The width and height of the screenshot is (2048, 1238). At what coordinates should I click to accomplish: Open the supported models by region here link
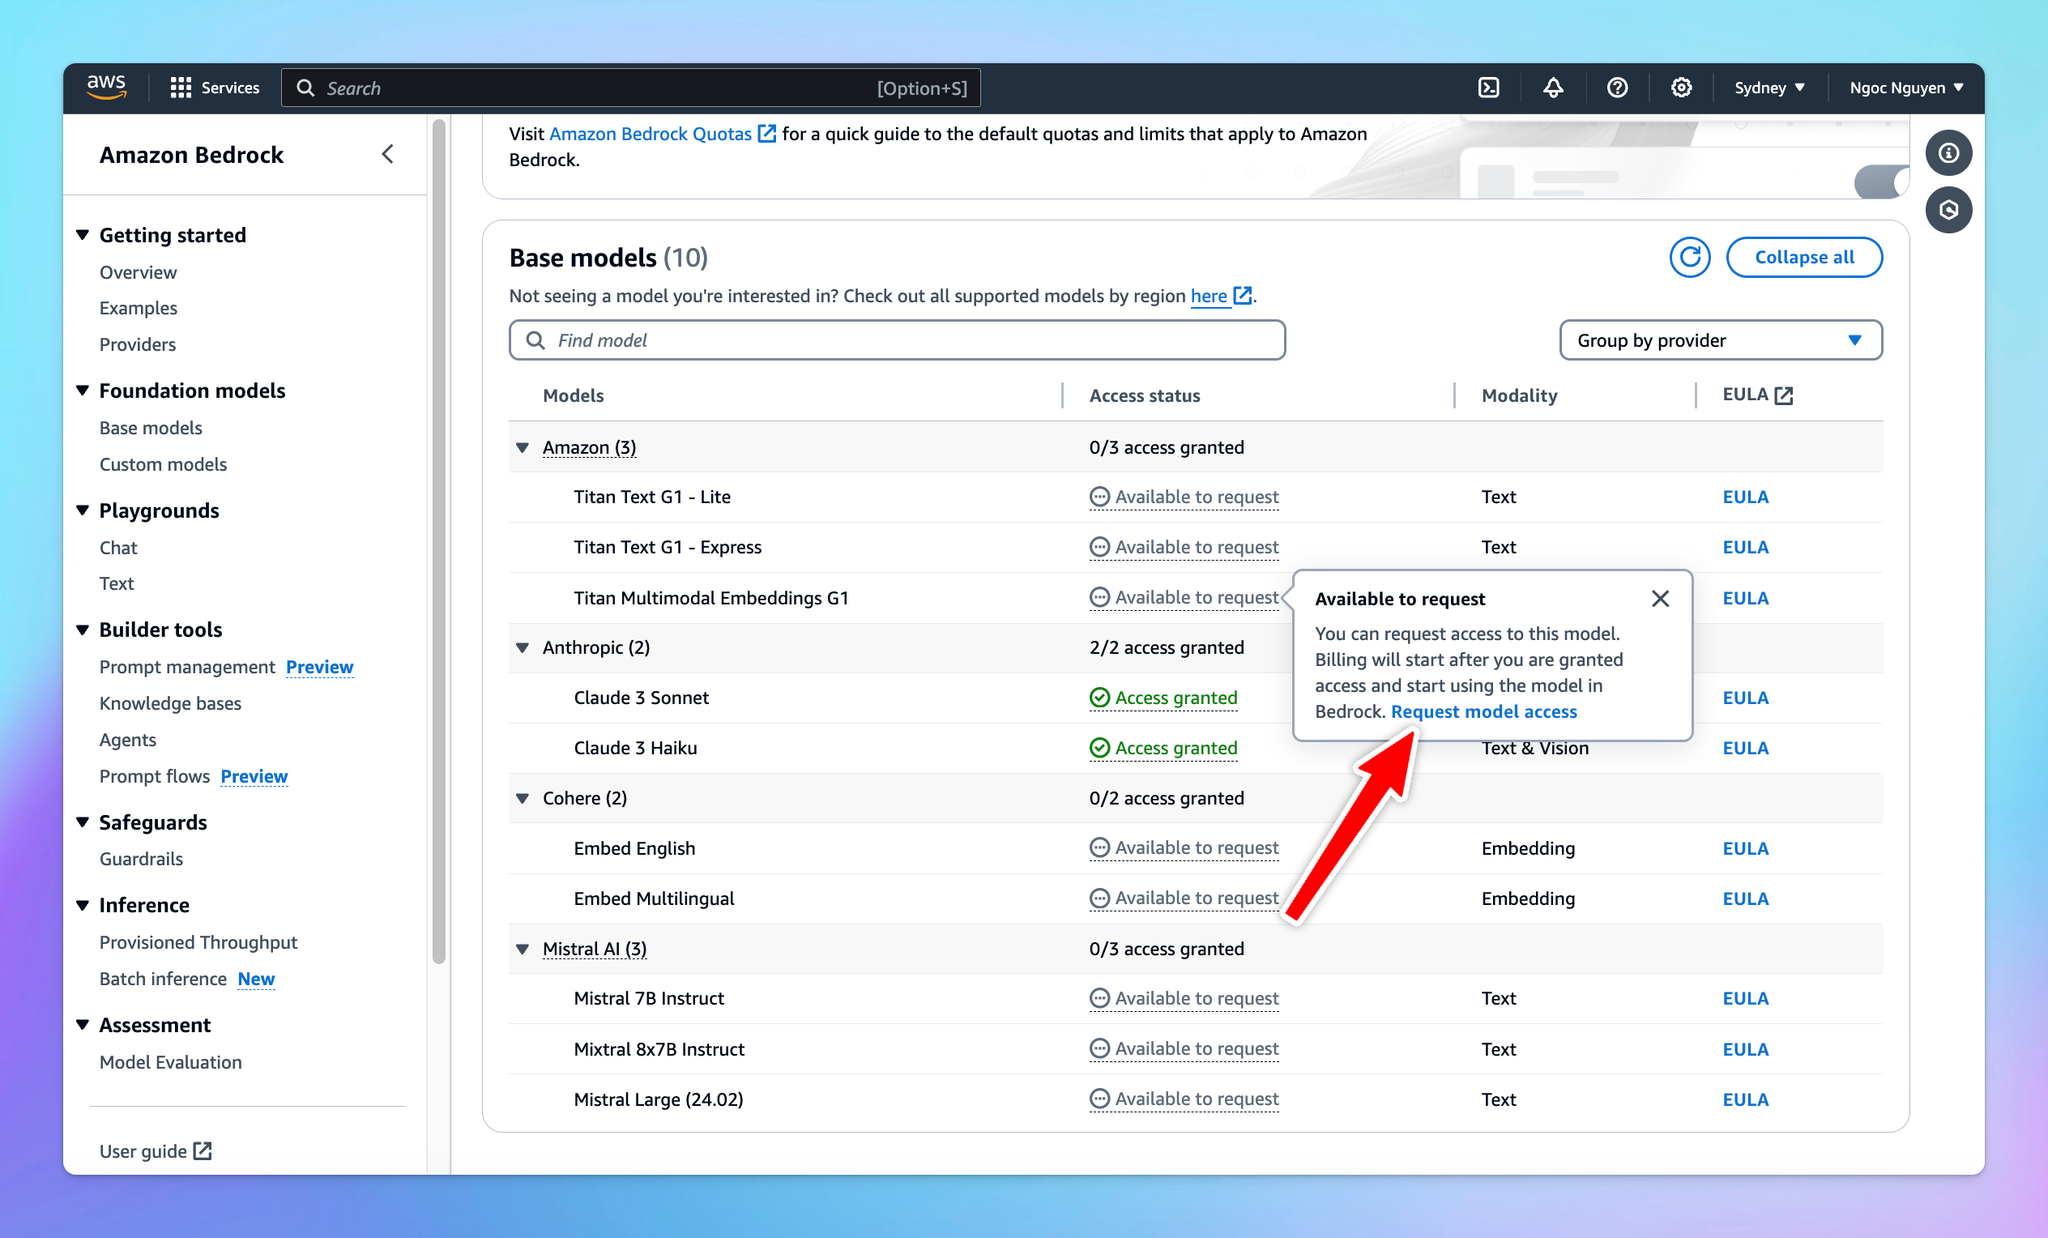[x=1221, y=296]
